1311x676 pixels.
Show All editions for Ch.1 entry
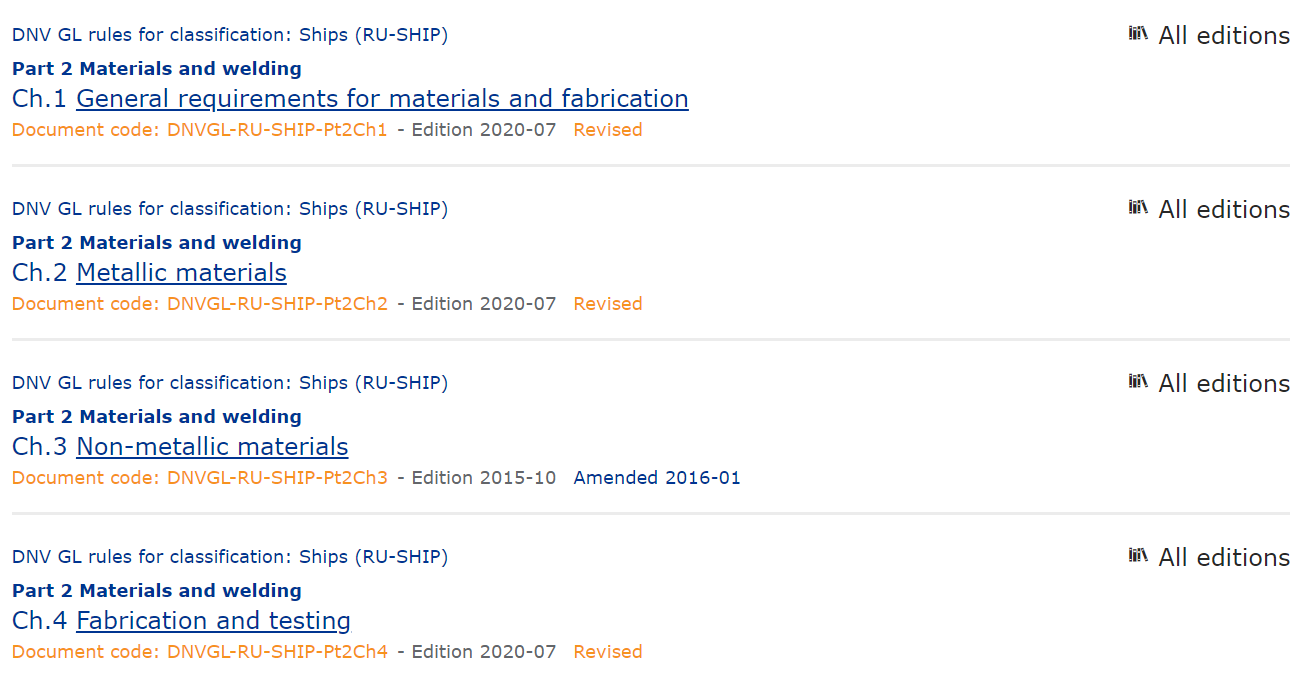1224,36
